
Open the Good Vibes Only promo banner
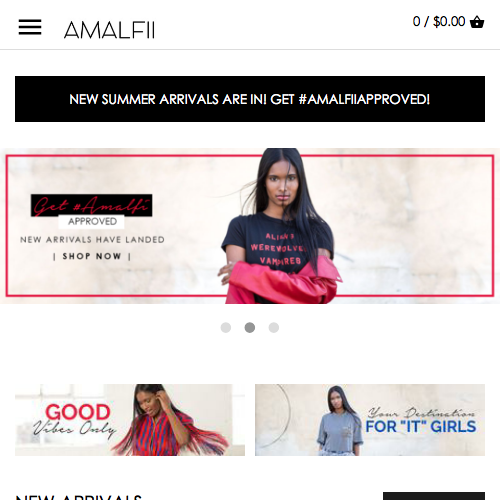coord(130,420)
